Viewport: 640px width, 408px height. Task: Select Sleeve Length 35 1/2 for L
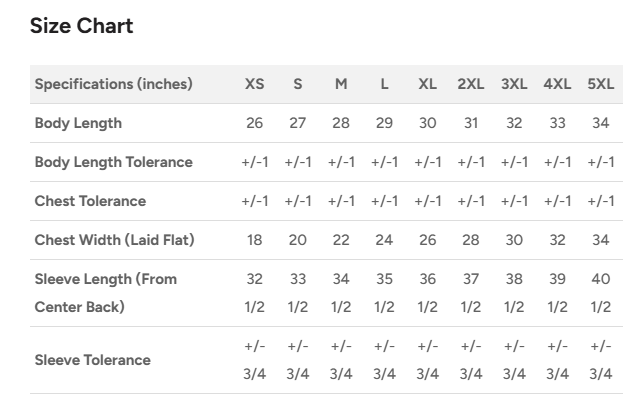[x=384, y=293]
